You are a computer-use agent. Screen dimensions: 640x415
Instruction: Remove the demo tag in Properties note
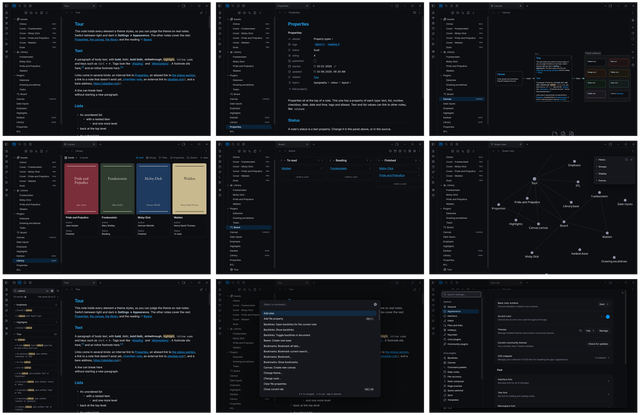point(324,44)
